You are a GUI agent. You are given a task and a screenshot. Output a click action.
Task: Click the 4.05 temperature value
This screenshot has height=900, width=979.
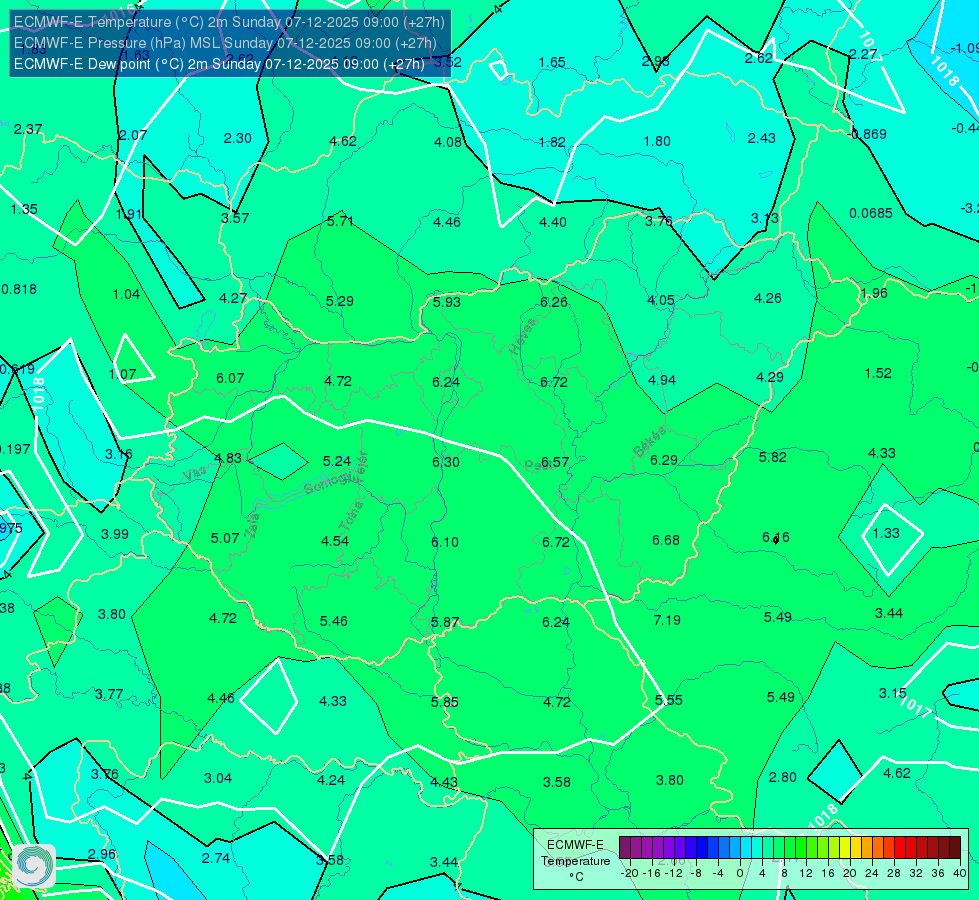click(x=661, y=300)
